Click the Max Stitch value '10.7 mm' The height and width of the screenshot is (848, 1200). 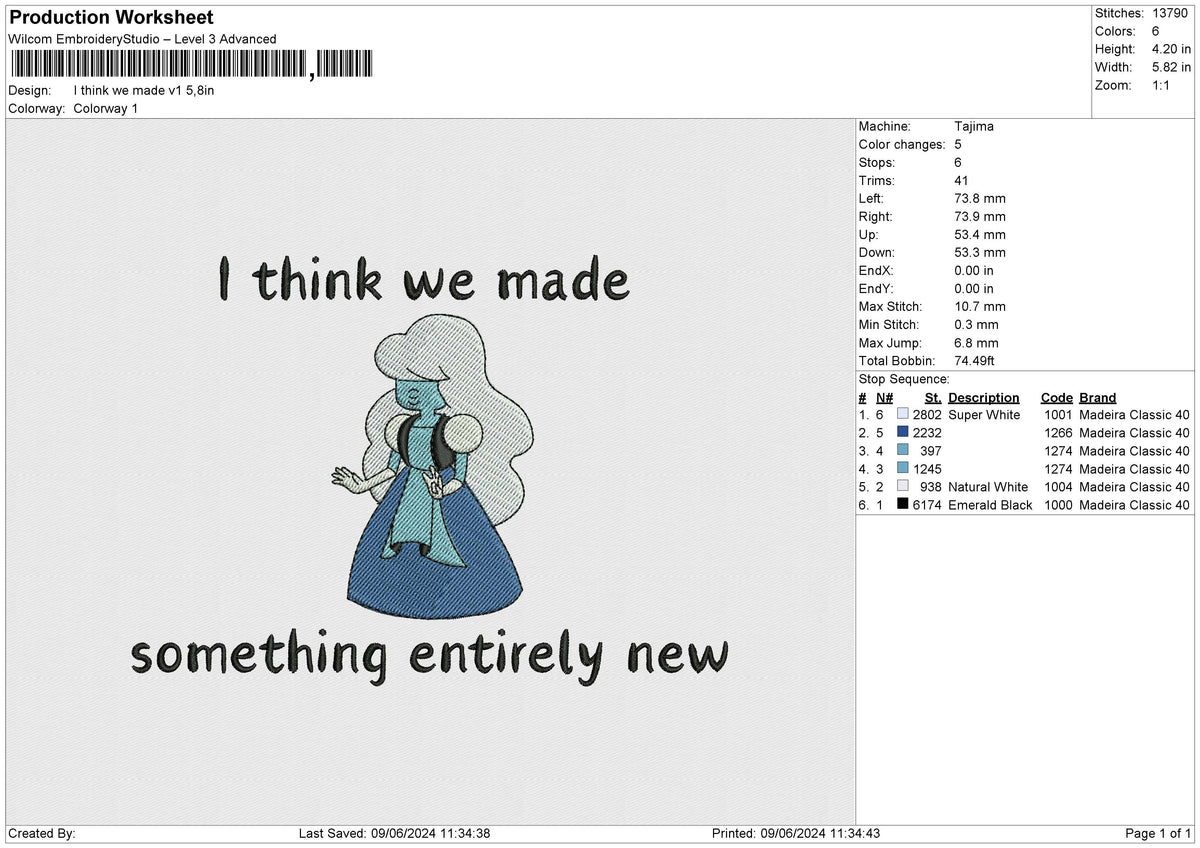[980, 306]
